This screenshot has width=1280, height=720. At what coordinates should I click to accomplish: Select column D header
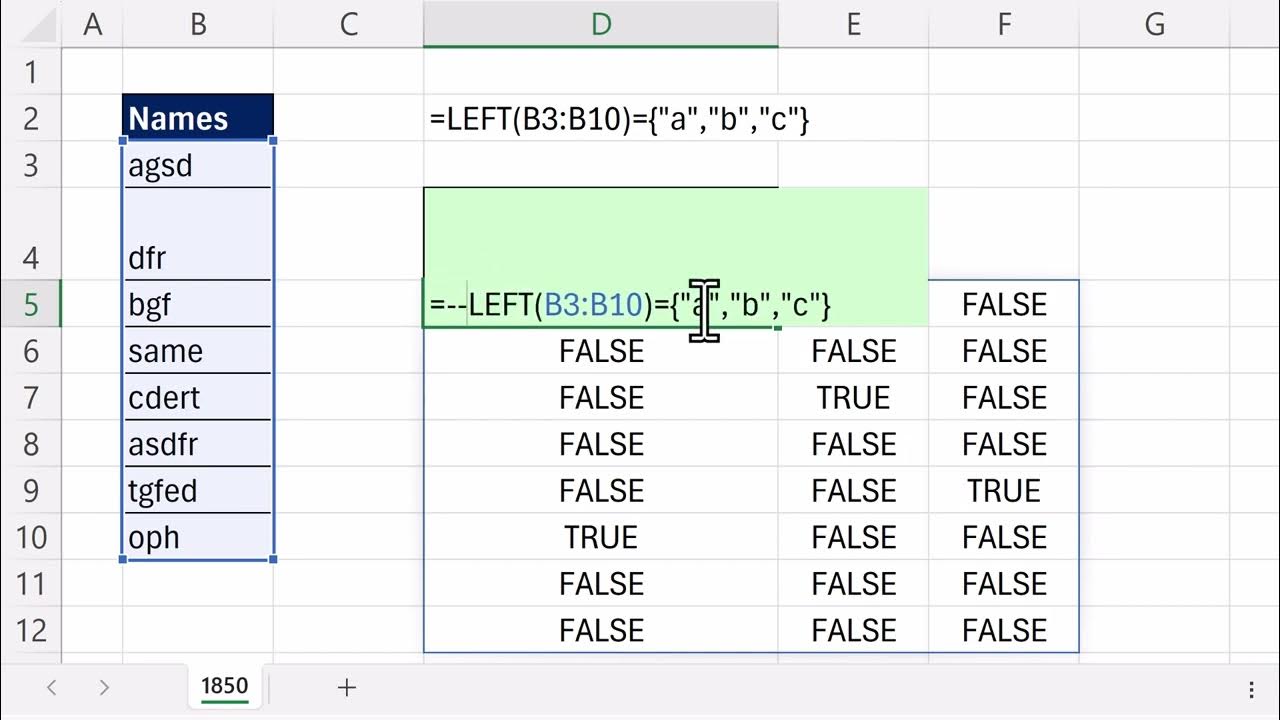[600, 24]
